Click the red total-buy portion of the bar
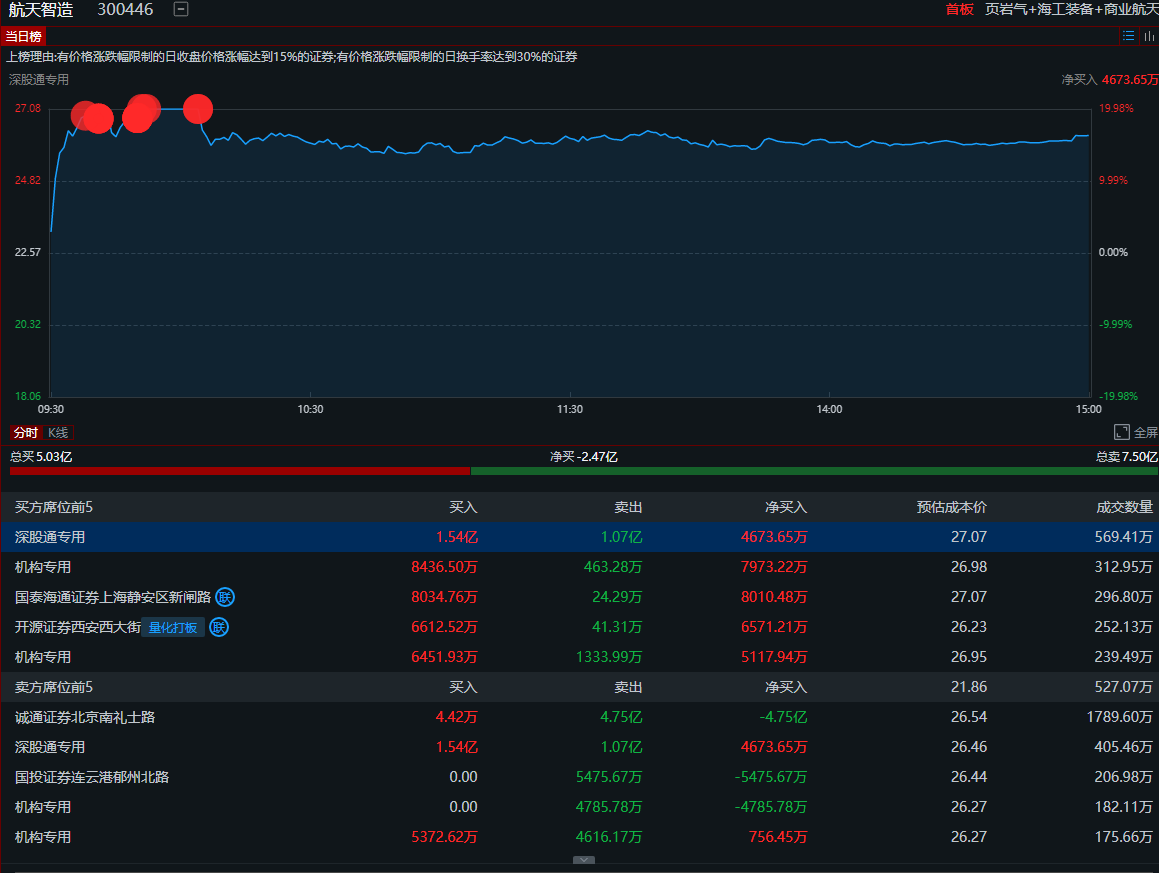Image resolution: width=1159 pixels, height=873 pixels. click(240, 471)
